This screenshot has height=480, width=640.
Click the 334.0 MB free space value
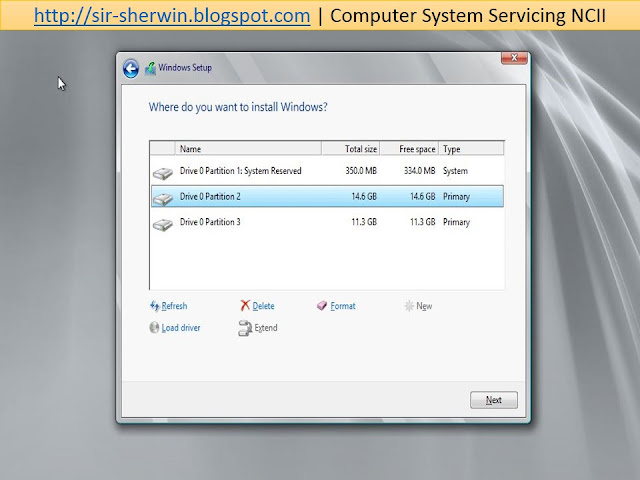click(x=420, y=171)
